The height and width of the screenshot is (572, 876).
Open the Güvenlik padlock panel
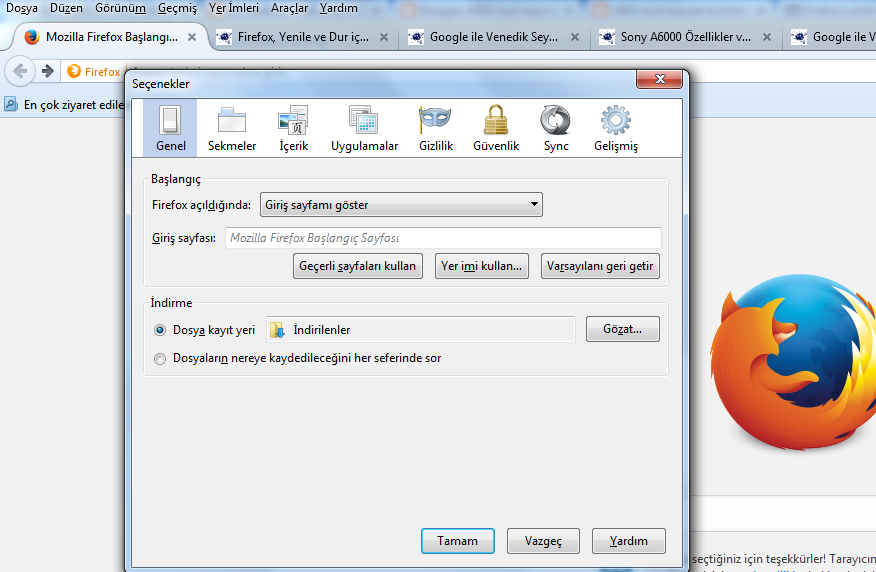coord(496,128)
